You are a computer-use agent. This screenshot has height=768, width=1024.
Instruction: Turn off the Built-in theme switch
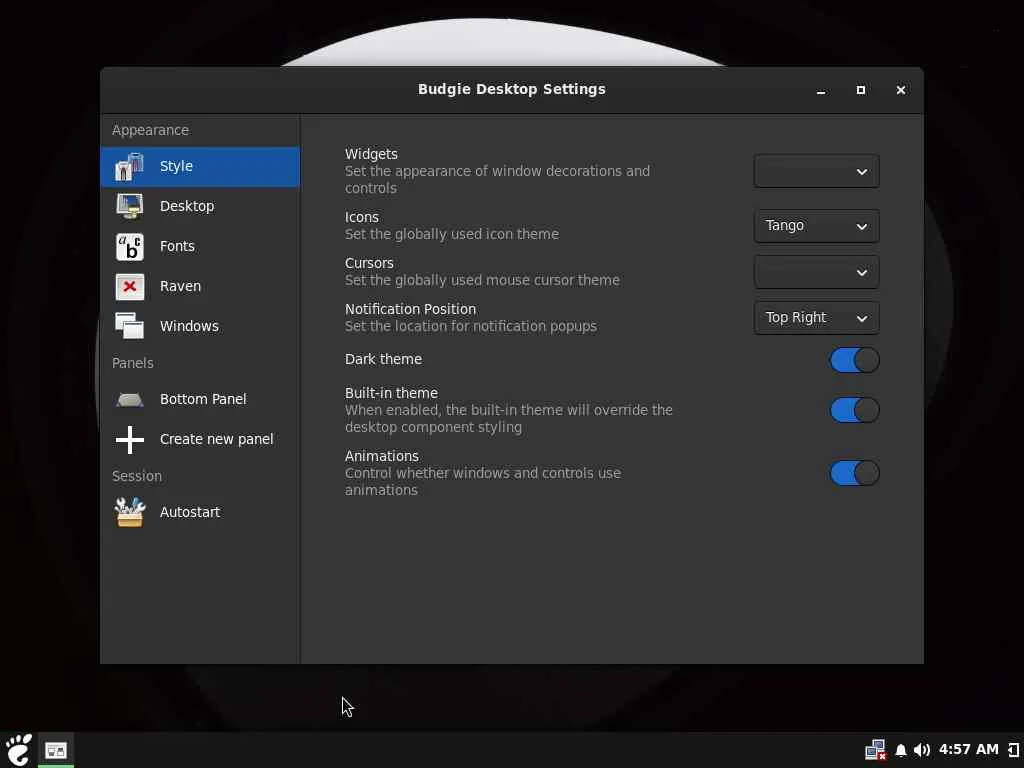854,410
